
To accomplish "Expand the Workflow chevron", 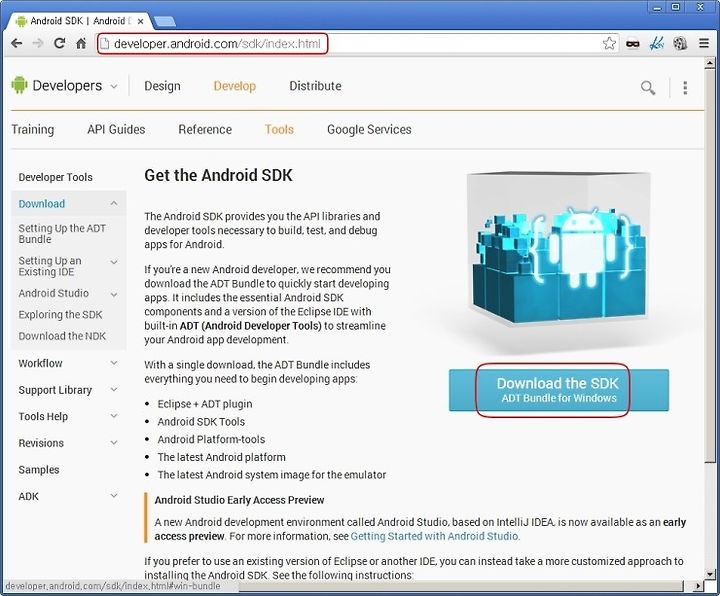I will click(x=114, y=363).
